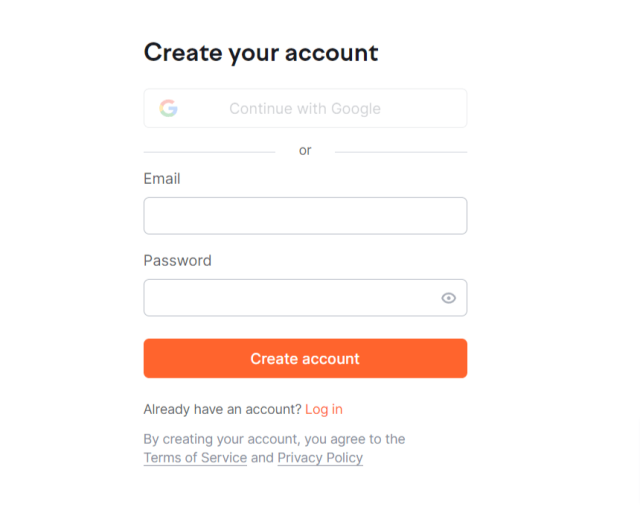Click "By creating your account" agreement text
This screenshot has width=640, height=519.
(x=222, y=439)
